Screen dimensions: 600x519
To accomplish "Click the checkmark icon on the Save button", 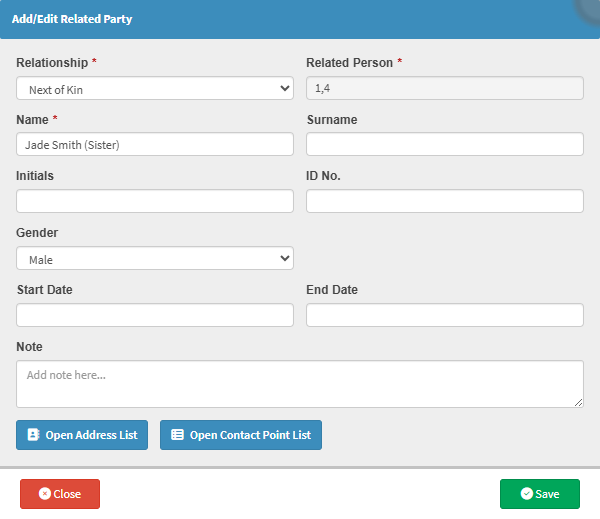I will click(527, 494).
